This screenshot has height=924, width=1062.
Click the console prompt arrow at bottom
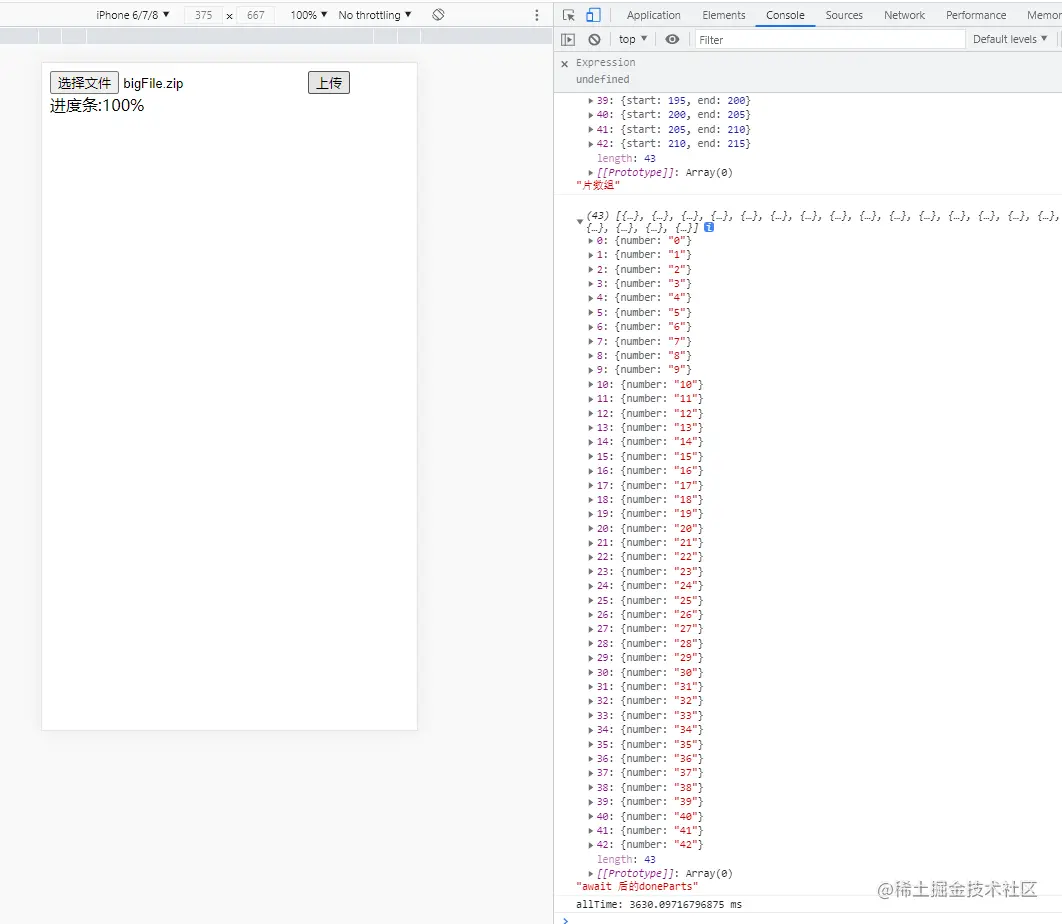coord(566,920)
